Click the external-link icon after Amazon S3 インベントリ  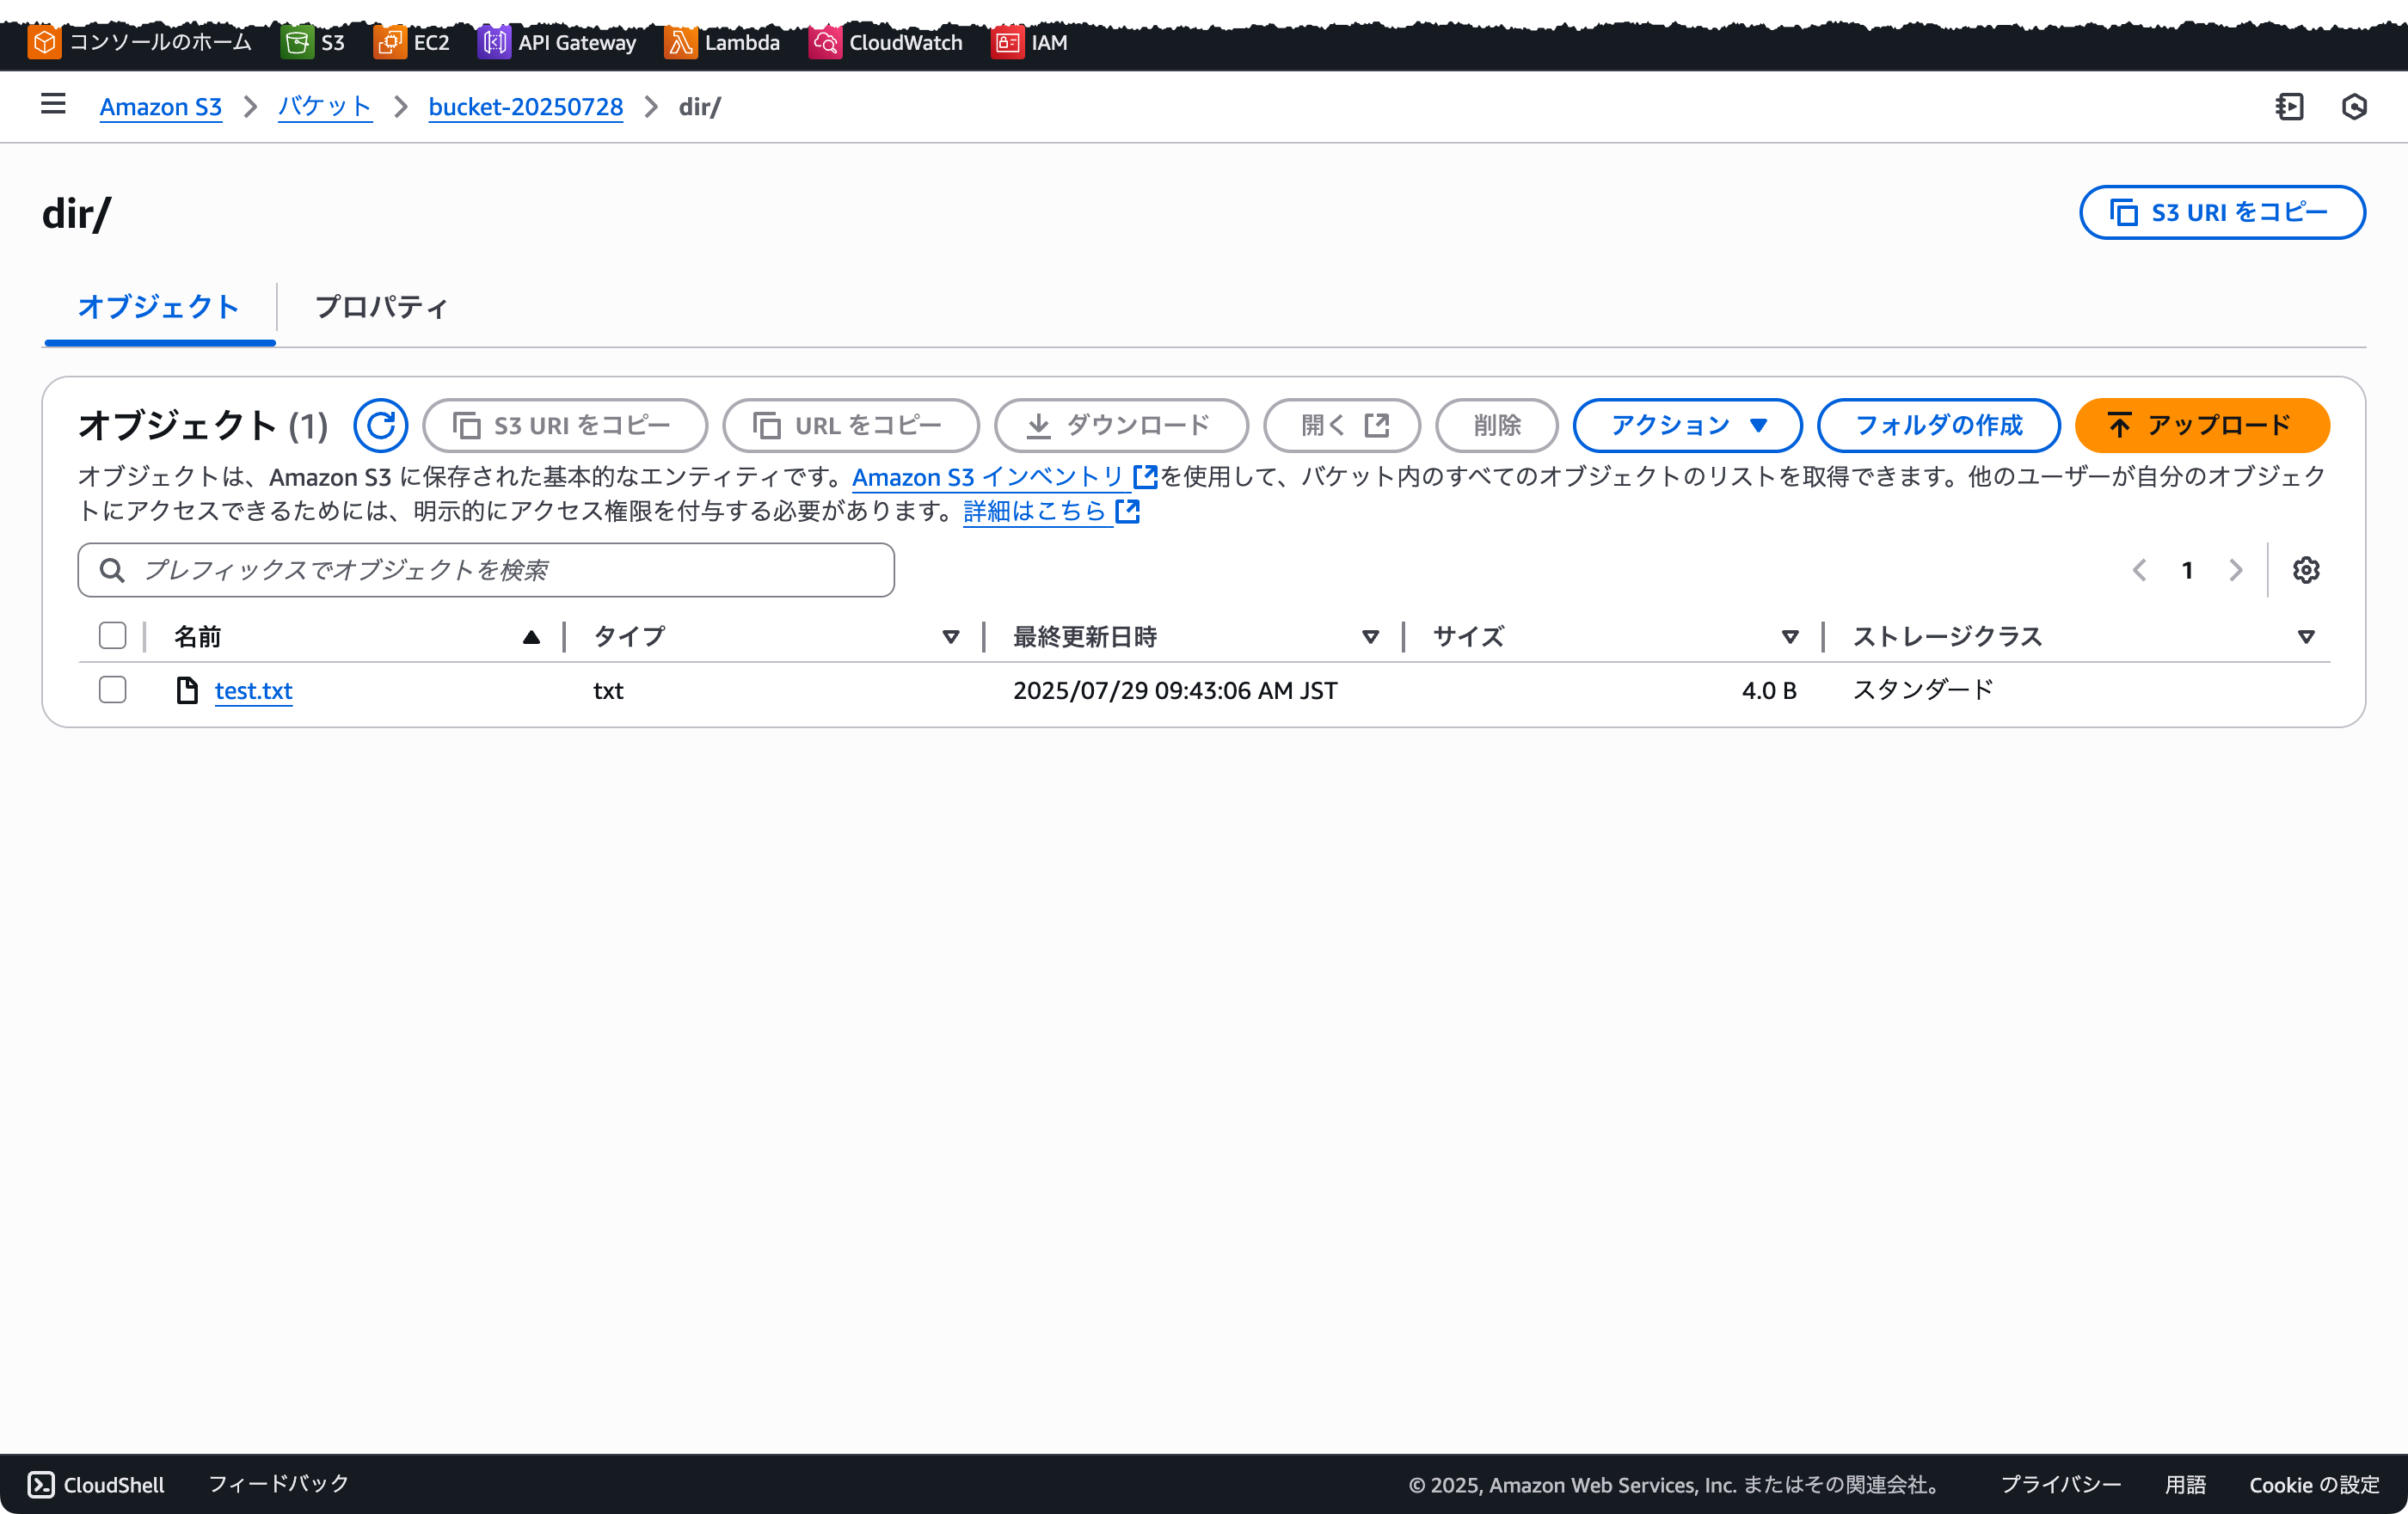pyautogui.click(x=1145, y=477)
